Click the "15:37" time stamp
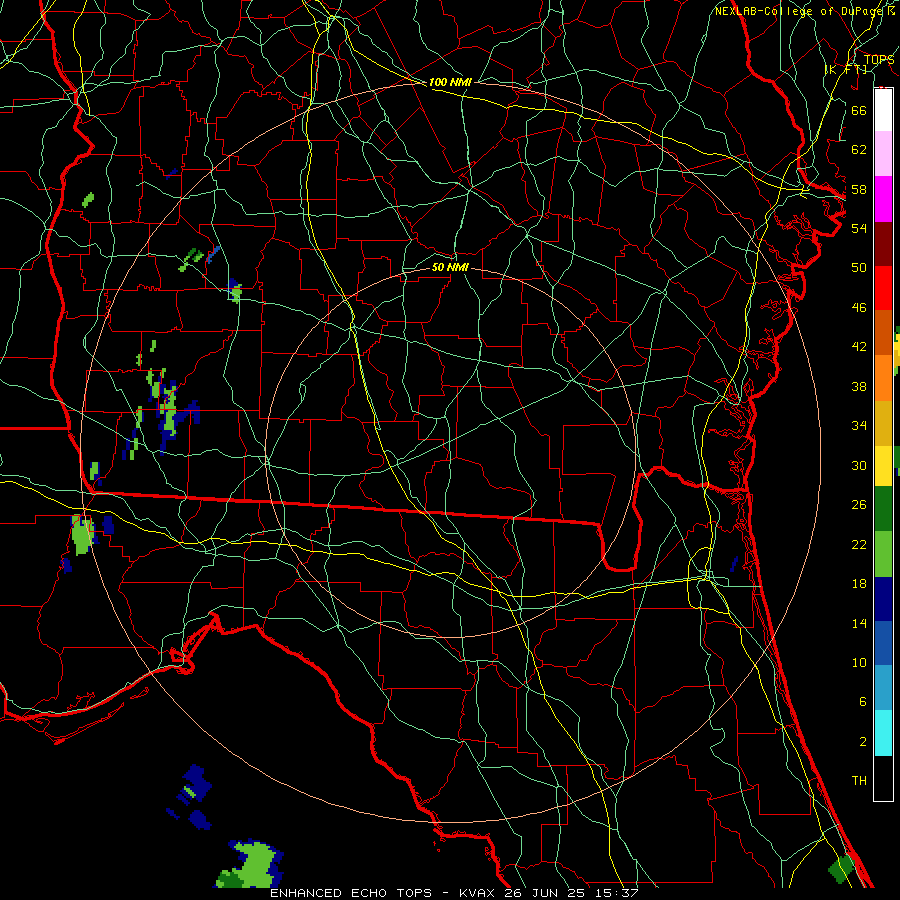900x900 pixels. click(618, 893)
